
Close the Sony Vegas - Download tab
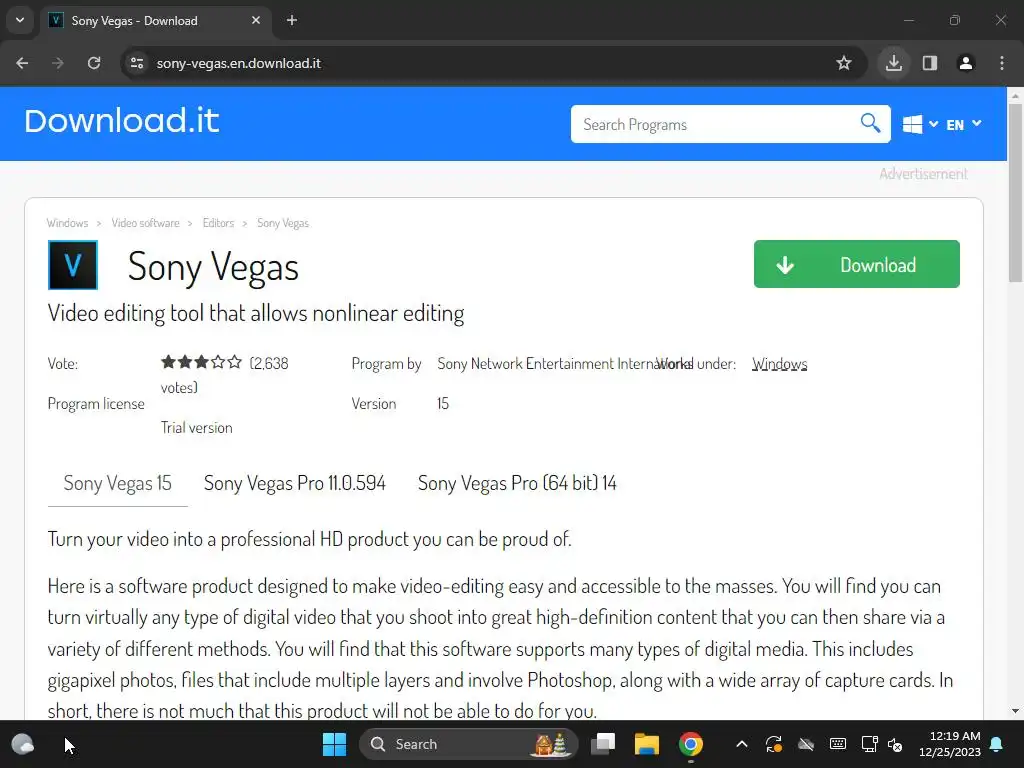(x=256, y=20)
